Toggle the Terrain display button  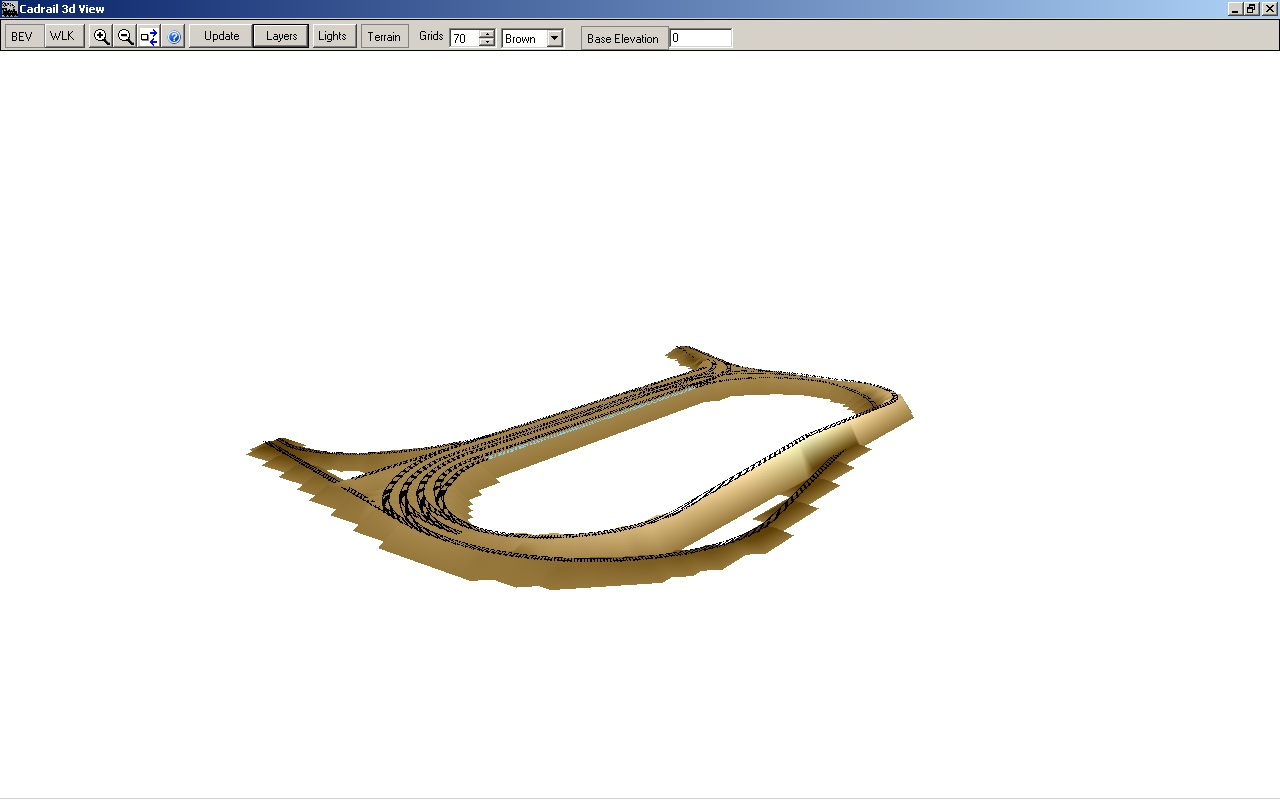point(384,37)
